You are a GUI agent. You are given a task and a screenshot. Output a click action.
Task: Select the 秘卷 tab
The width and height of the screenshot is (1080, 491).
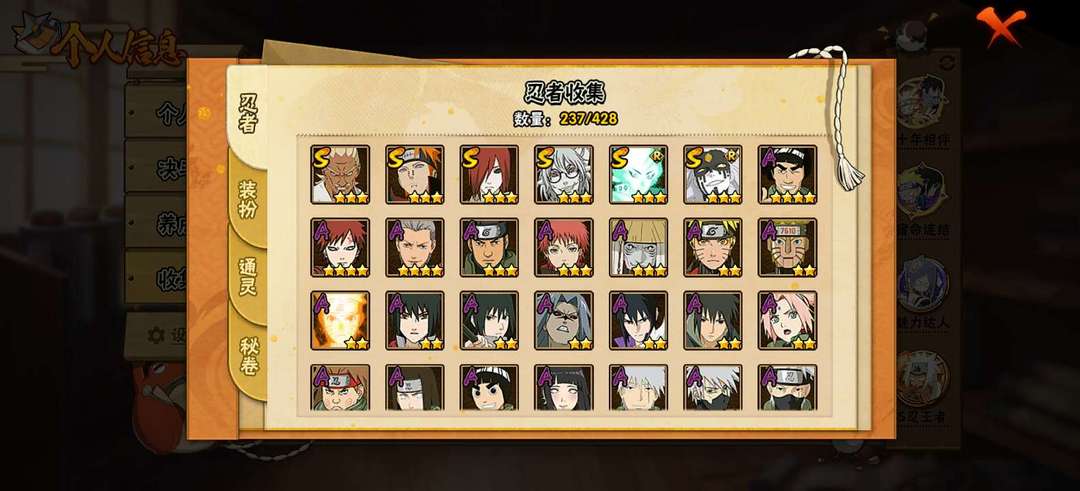(x=248, y=355)
